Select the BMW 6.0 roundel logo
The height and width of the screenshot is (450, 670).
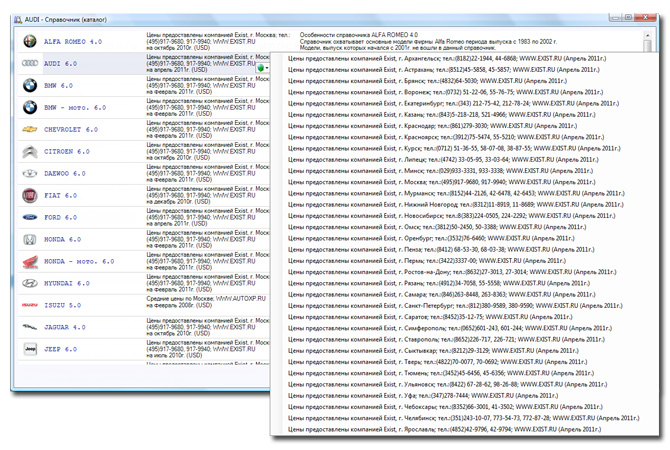[29, 85]
